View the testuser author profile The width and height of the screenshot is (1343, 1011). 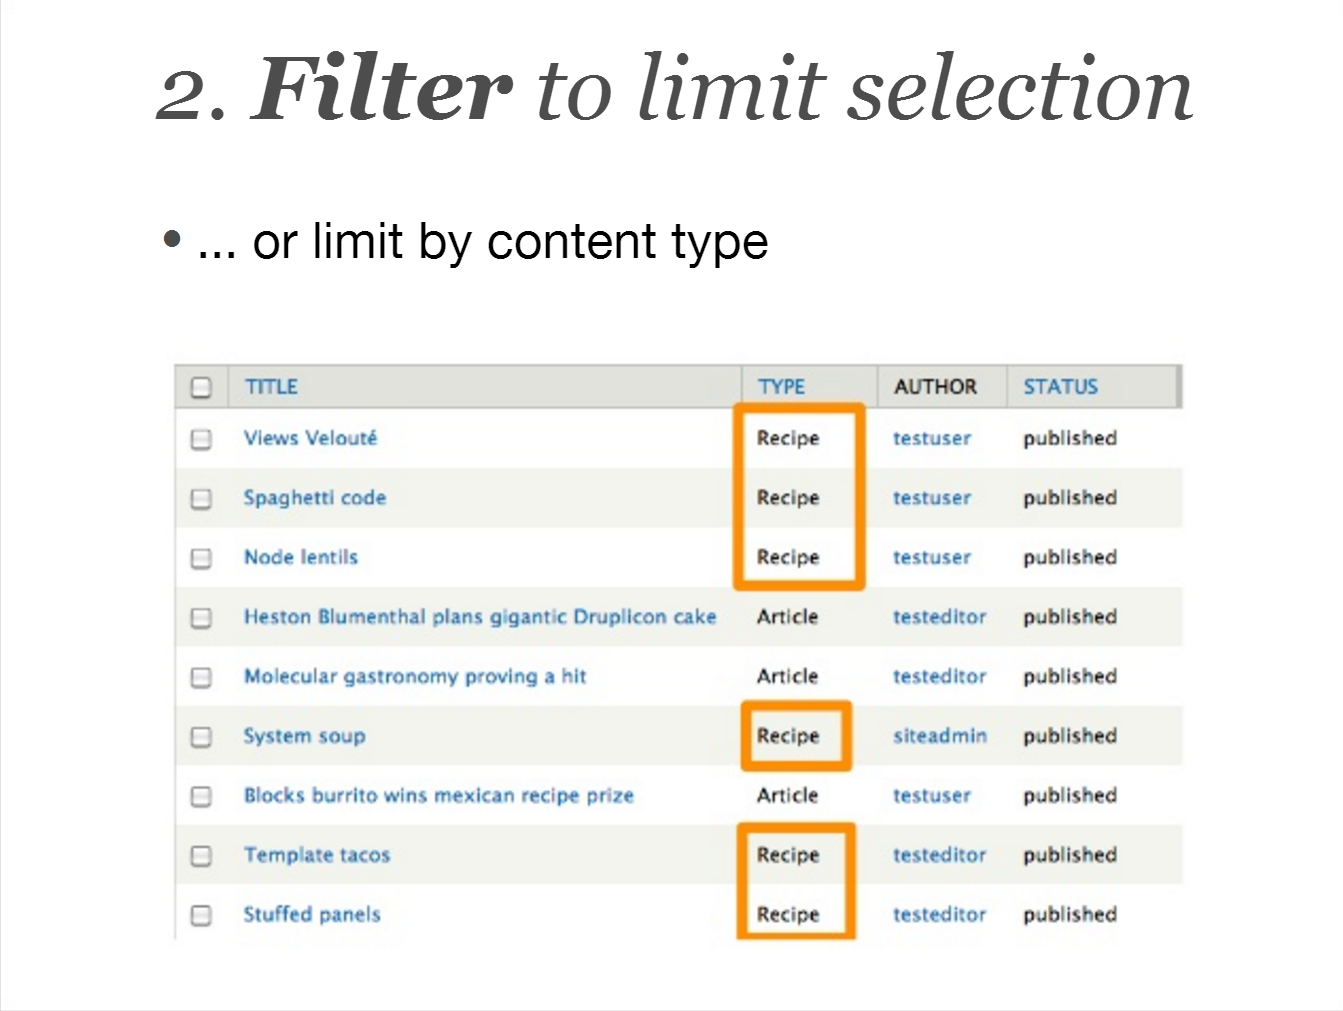click(x=931, y=439)
